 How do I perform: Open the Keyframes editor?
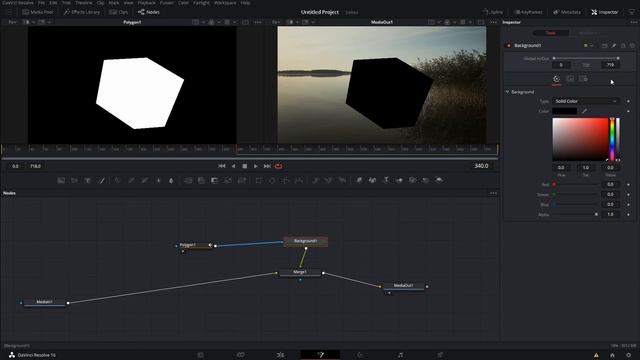(528, 12)
